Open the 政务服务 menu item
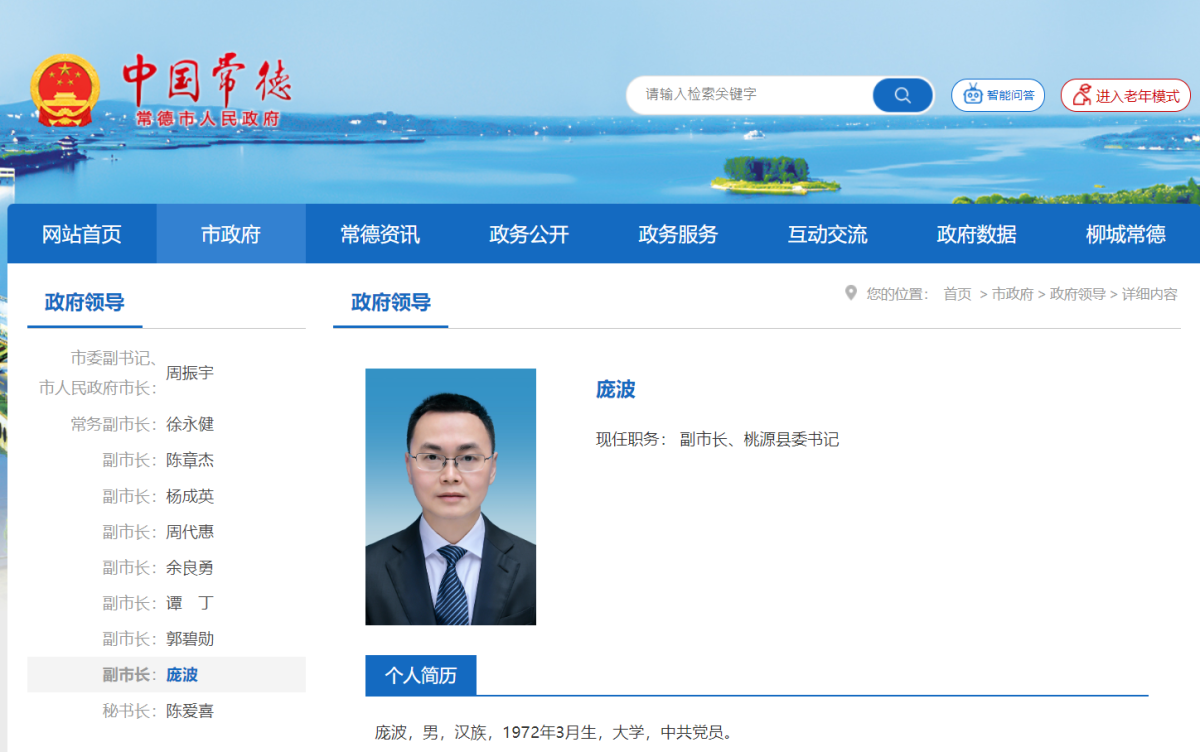 pos(678,234)
